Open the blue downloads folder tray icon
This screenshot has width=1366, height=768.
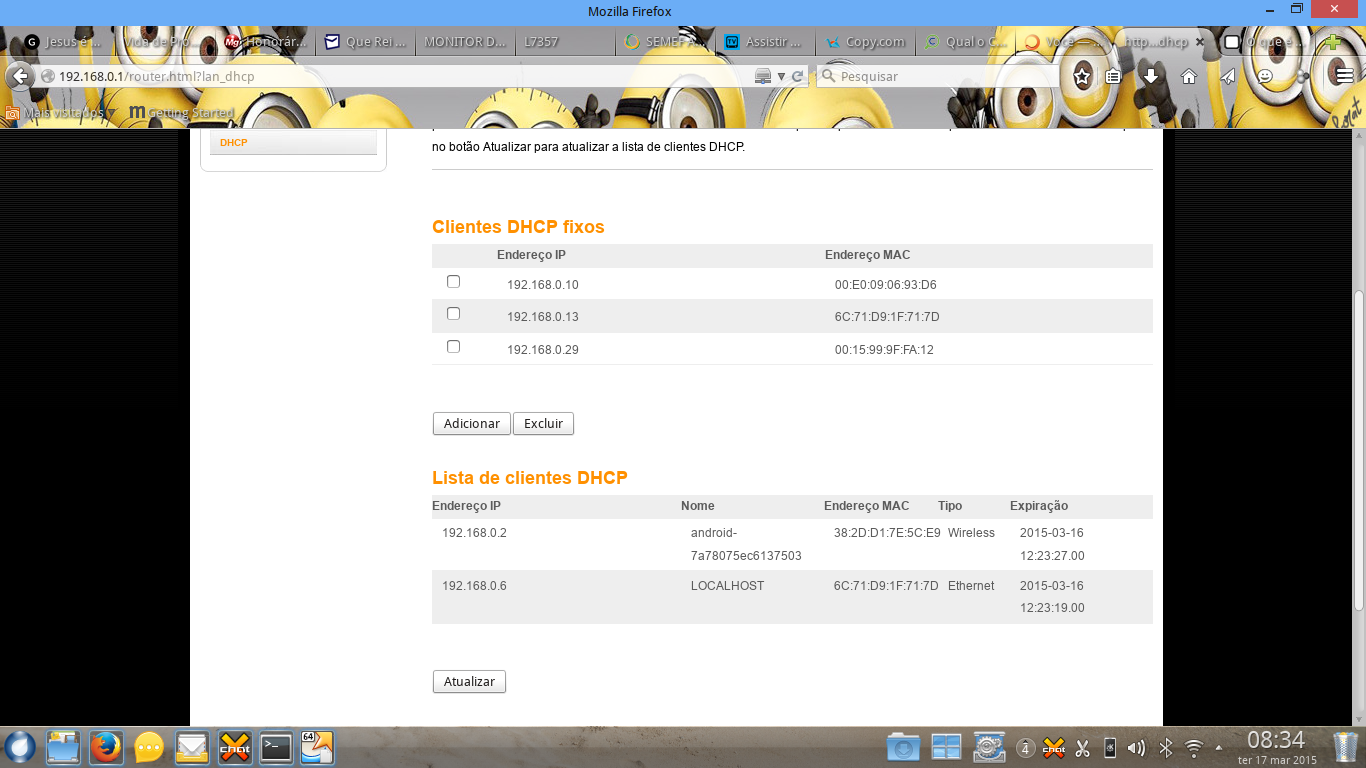(903, 747)
